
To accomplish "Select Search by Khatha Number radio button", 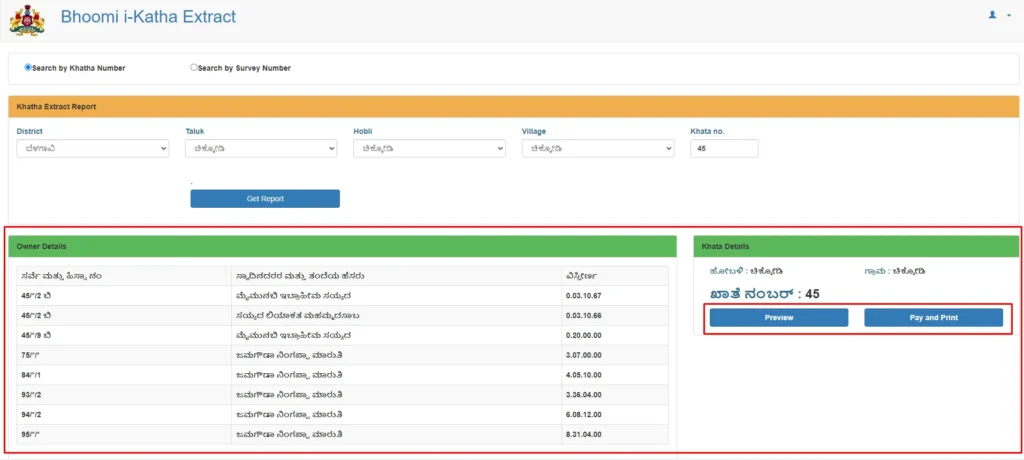I will tap(28, 67).
